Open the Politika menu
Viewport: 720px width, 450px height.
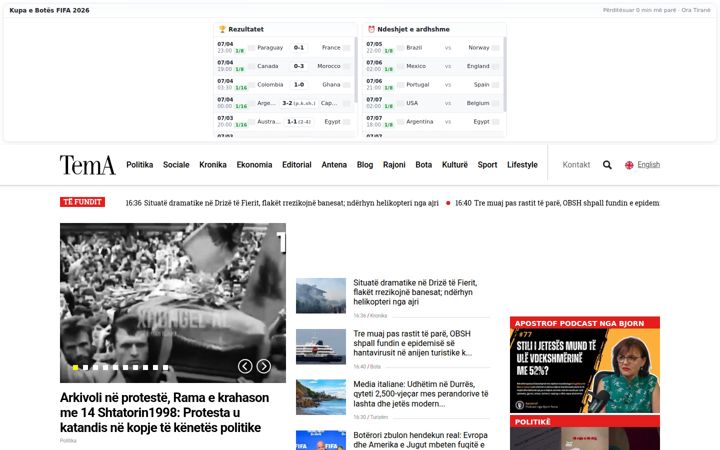(x=140, y=165)
